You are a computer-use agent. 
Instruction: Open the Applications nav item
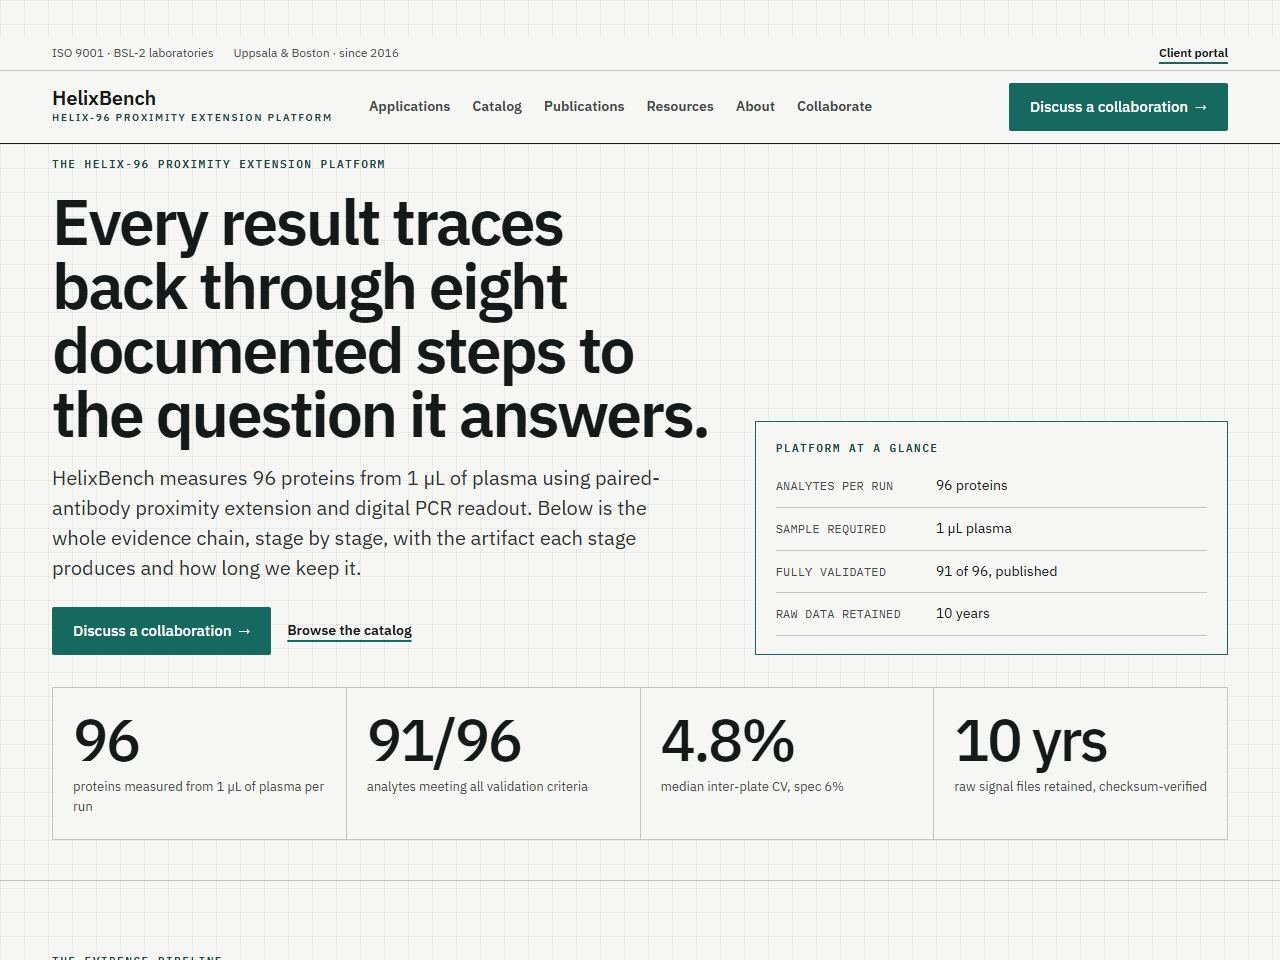(409, 106)
